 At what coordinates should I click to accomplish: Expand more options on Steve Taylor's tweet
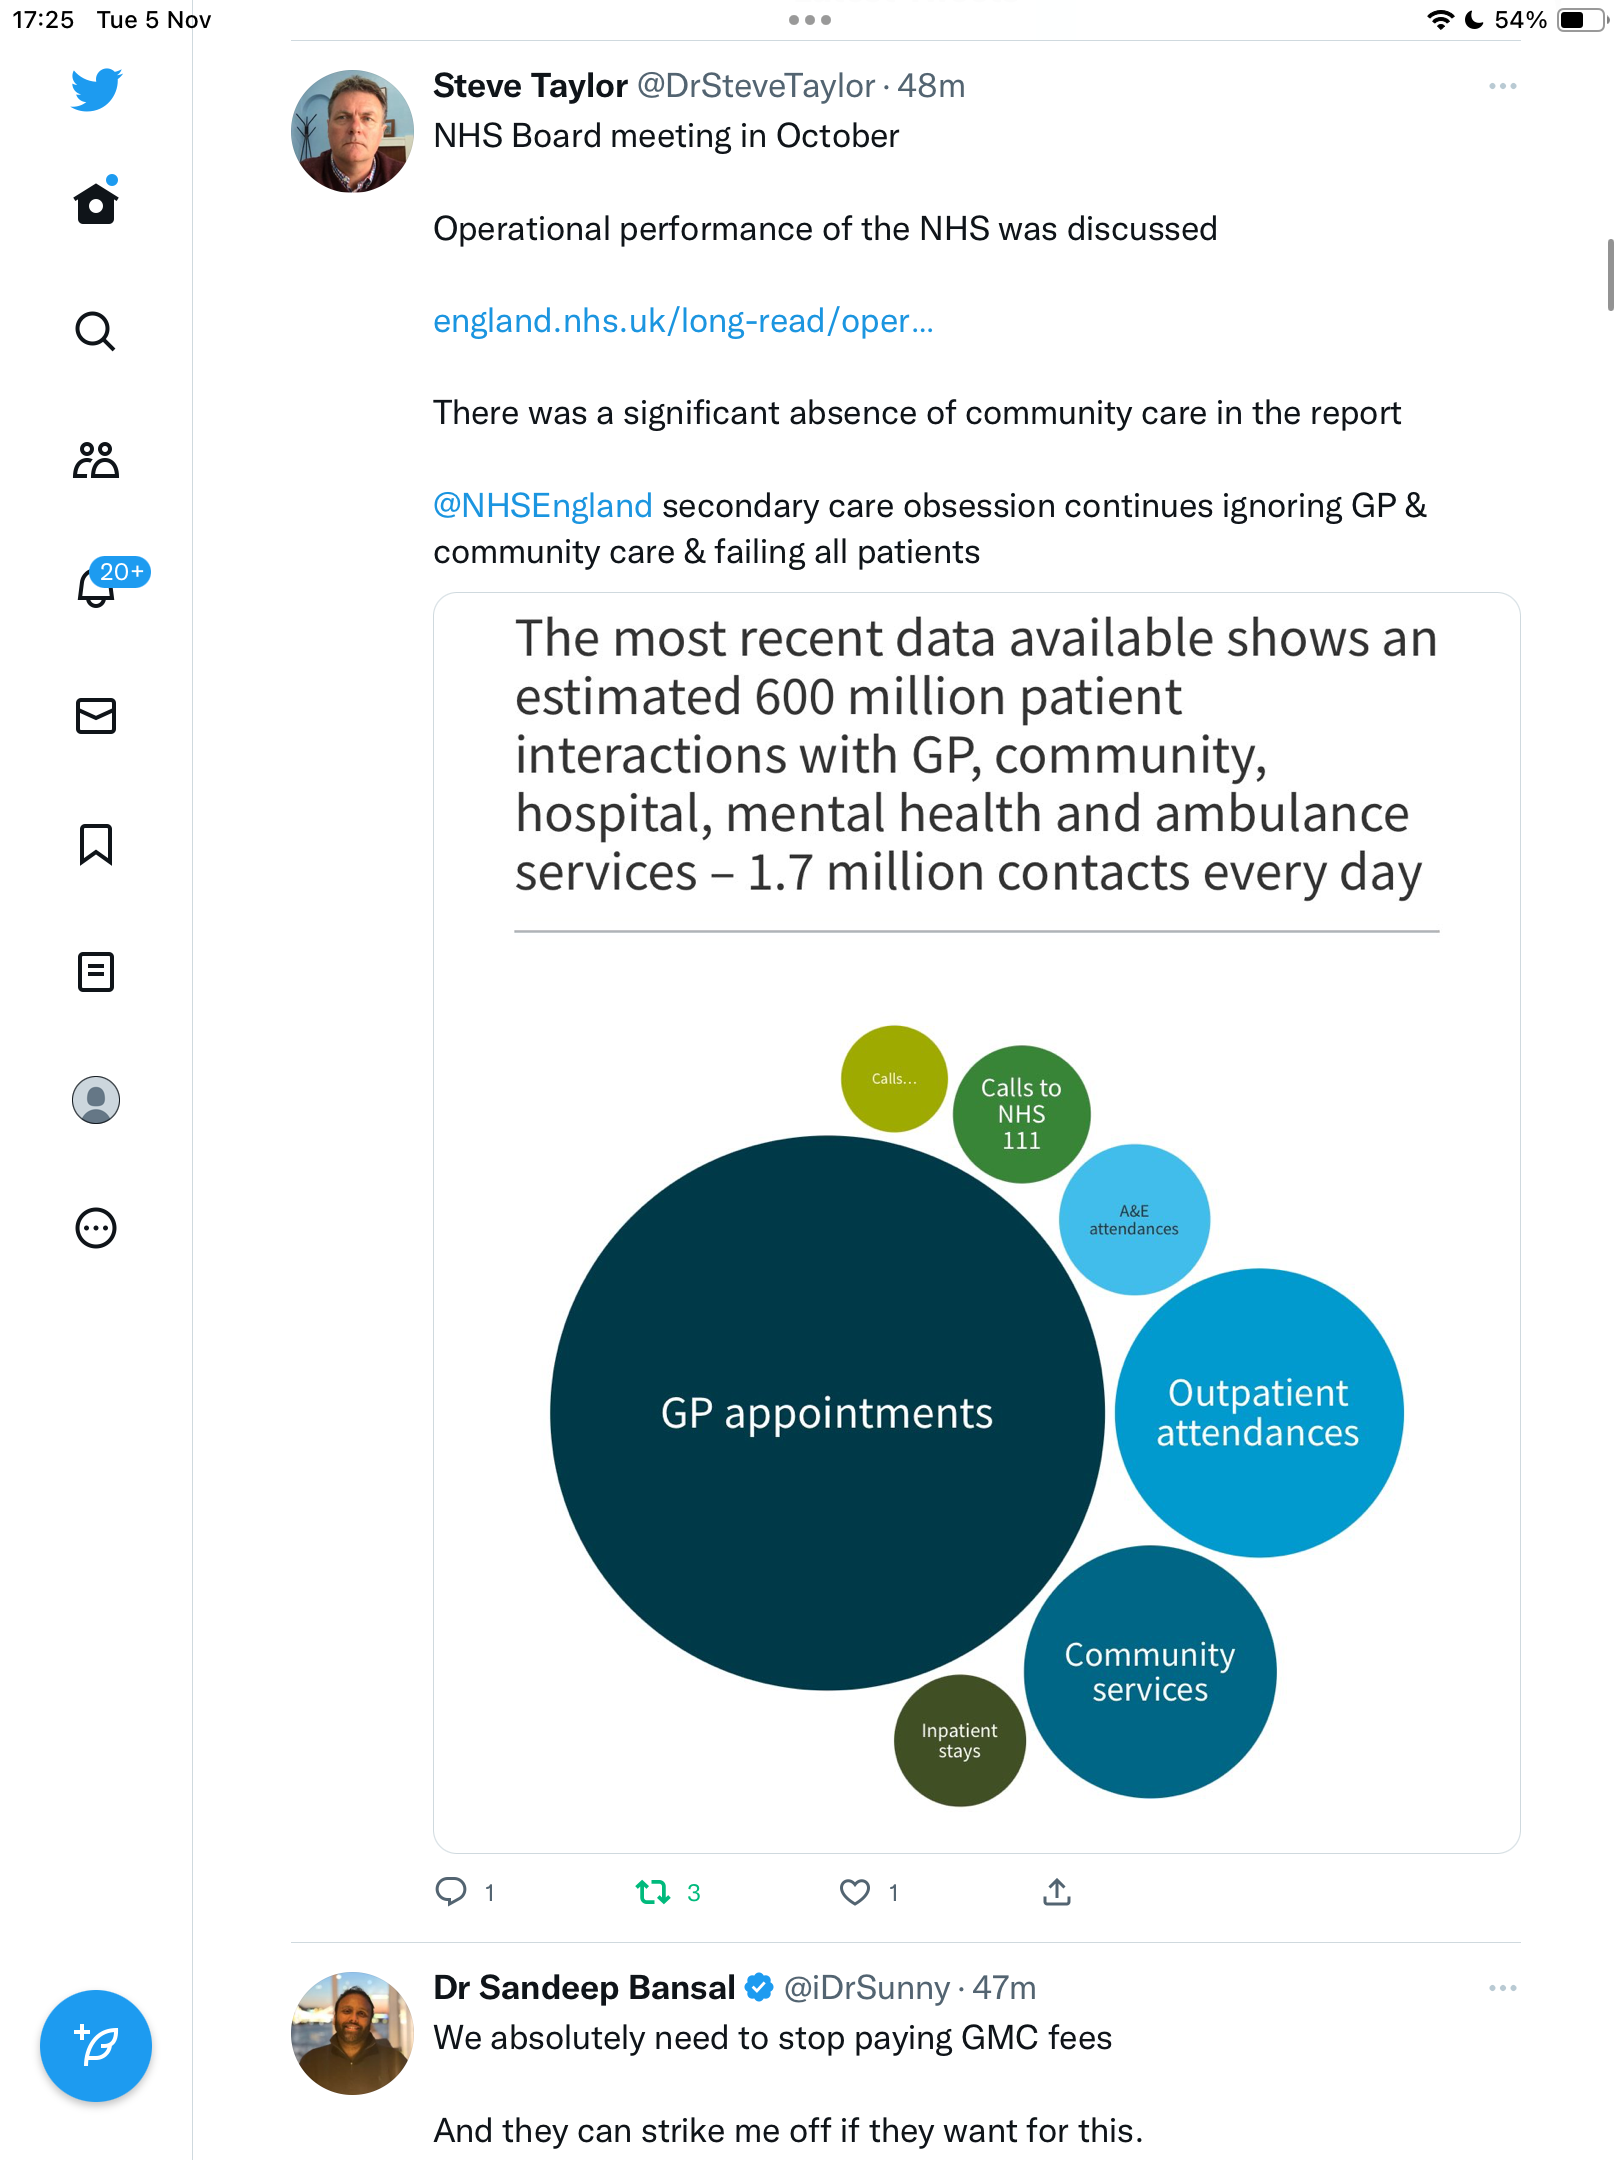1502,87
